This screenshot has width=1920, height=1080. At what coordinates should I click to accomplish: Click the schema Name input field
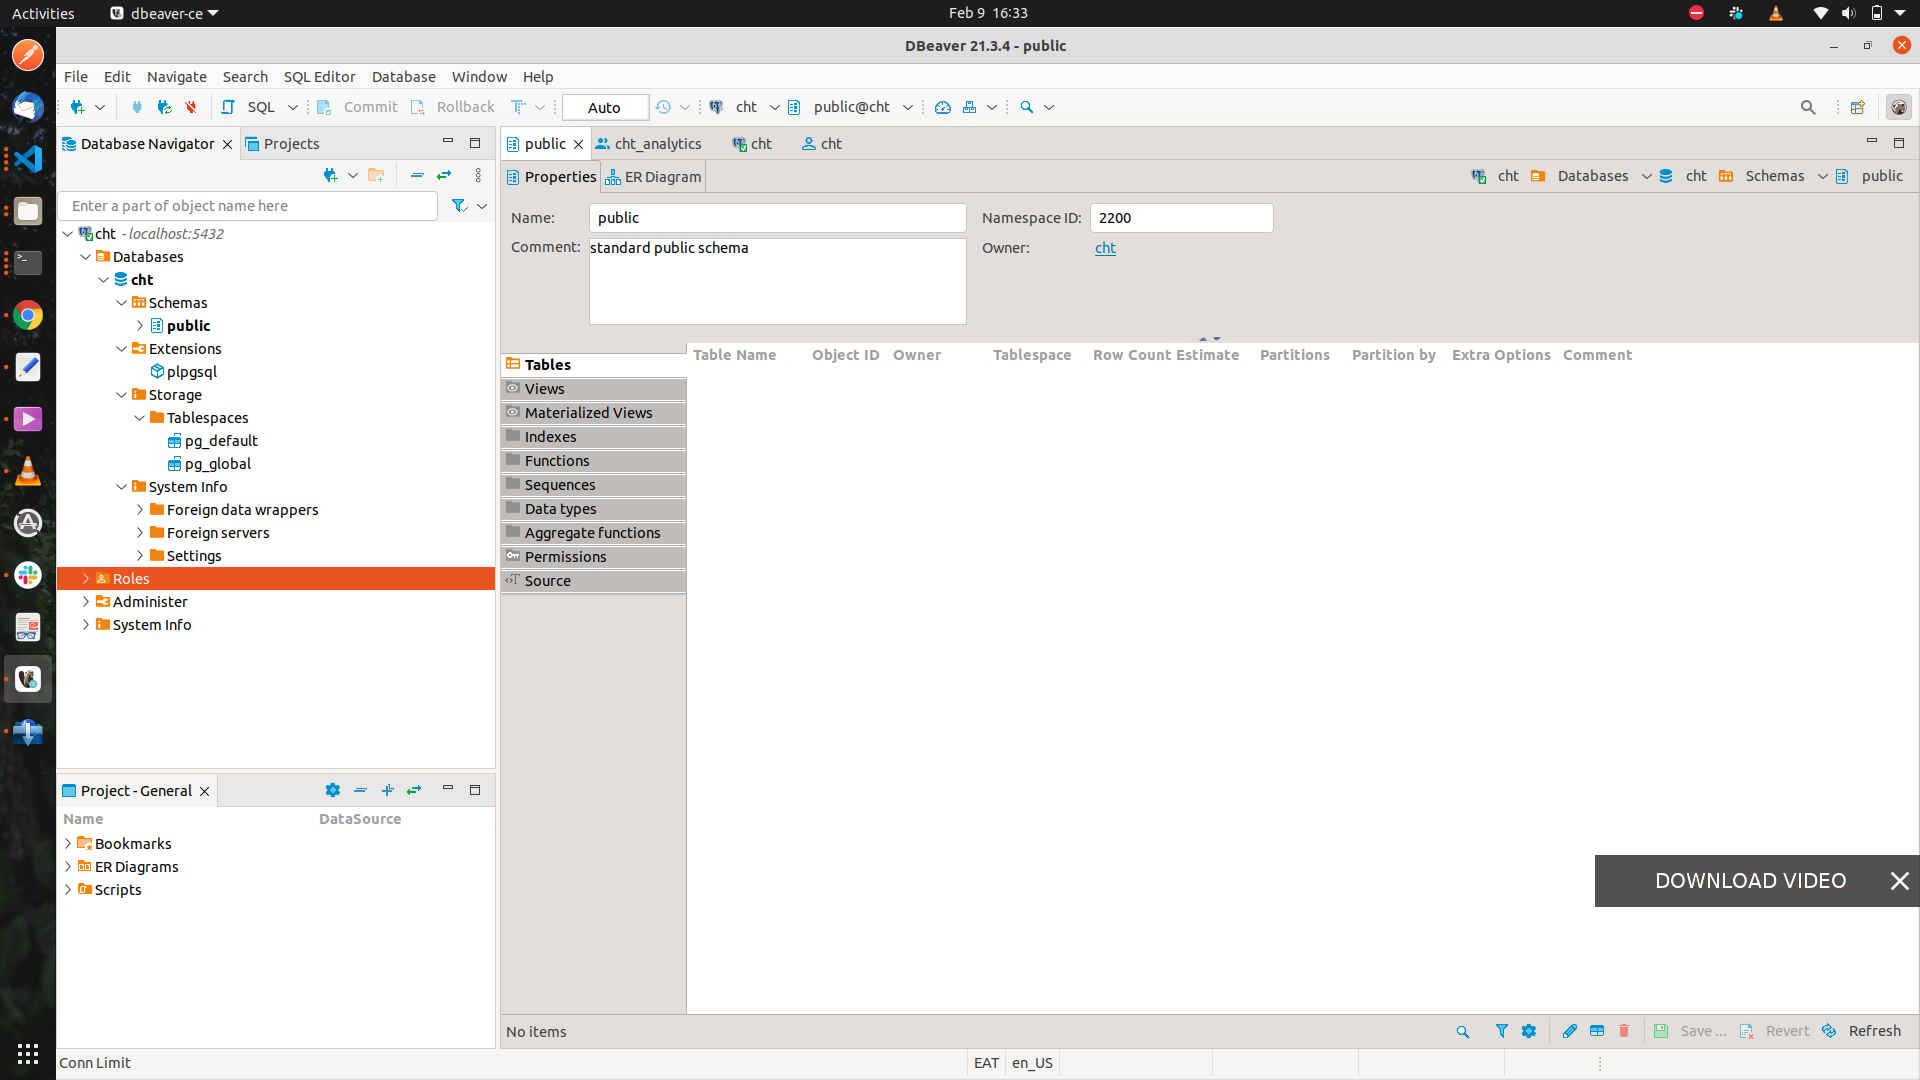[x=778, y=218]
